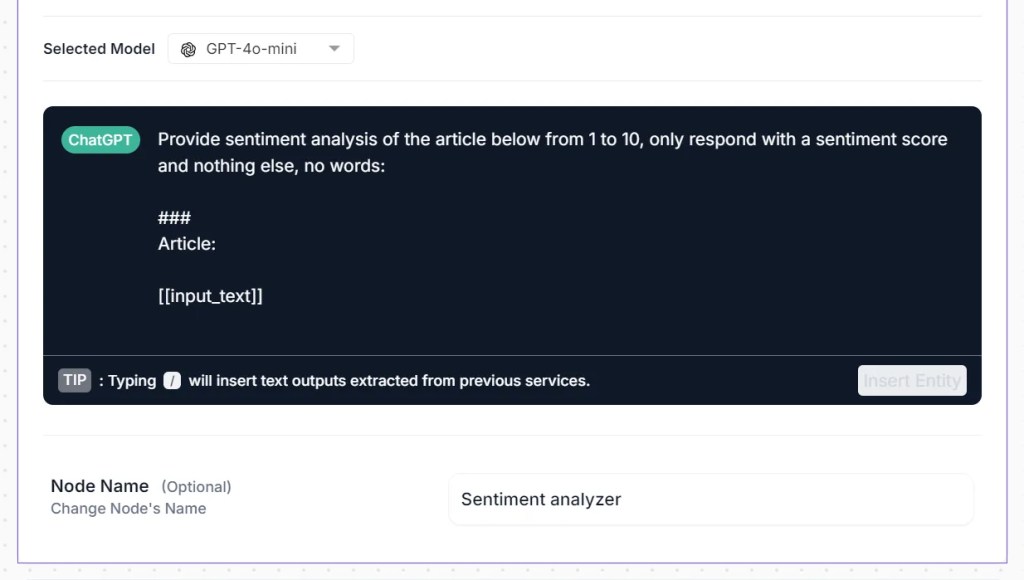Click the Change Node's Name link text
Screen dimensions: 1024x580
click(128, 508)
